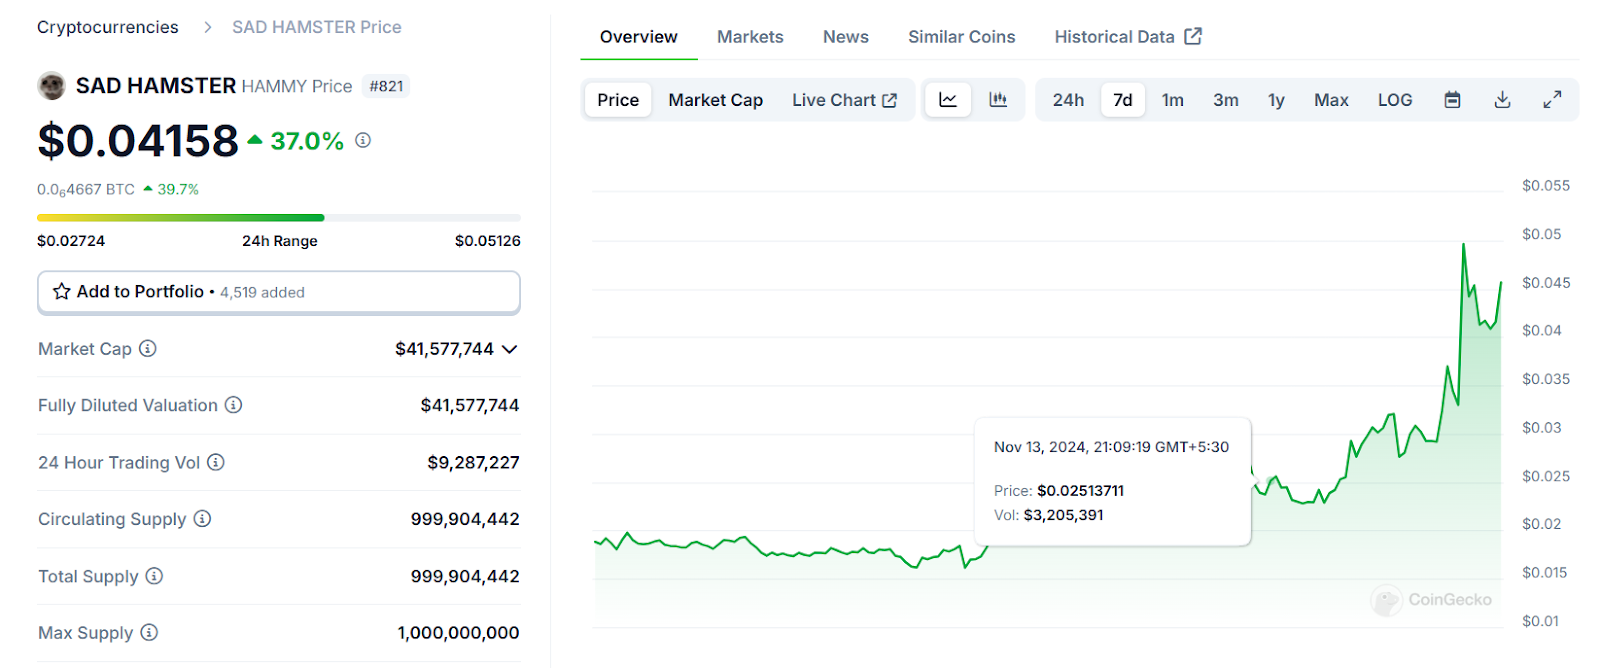The image size is (1600, 668).
Task: Click the 24h Range progress bar
Action: click(x=279, y=217)
